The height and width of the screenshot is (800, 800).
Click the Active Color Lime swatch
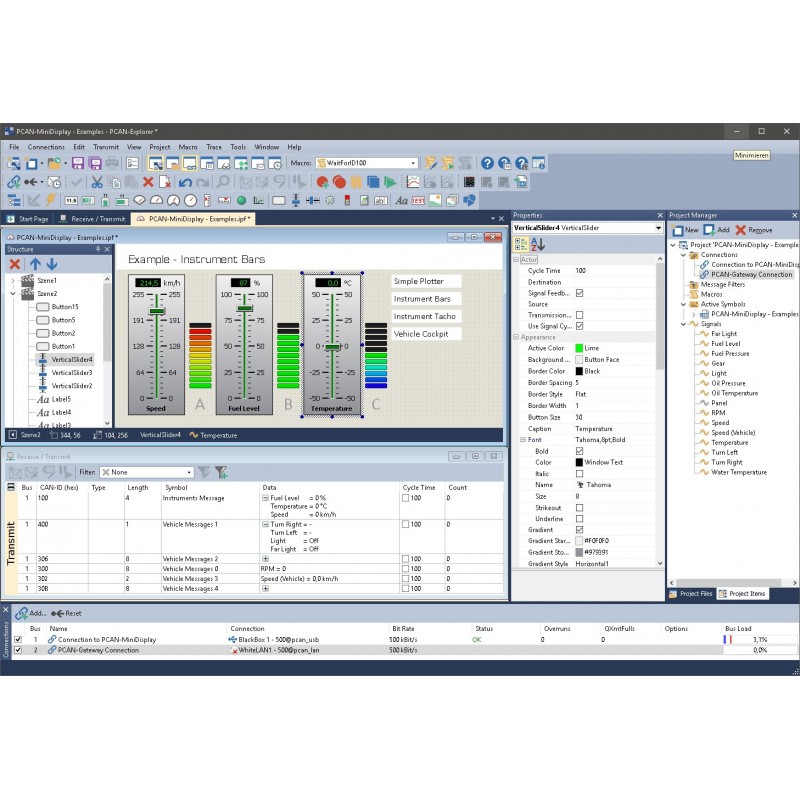tap(579, 348)
